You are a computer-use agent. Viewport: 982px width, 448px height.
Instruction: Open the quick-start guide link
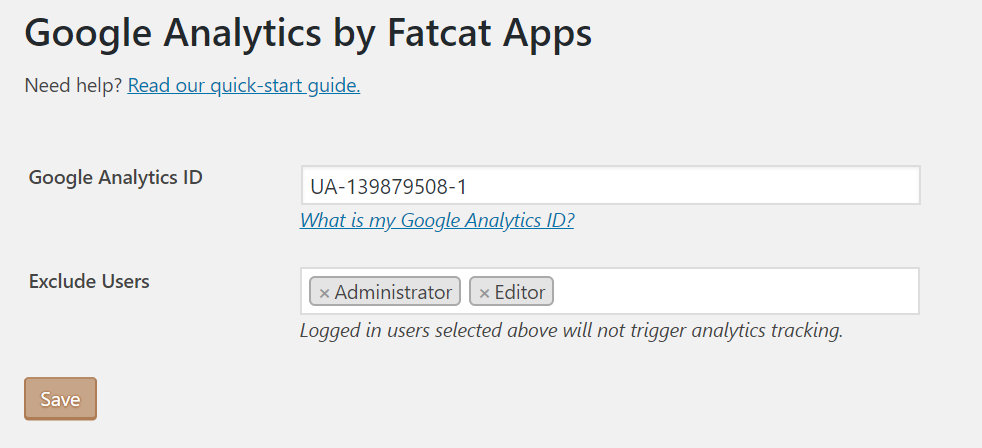coord(243,86)
